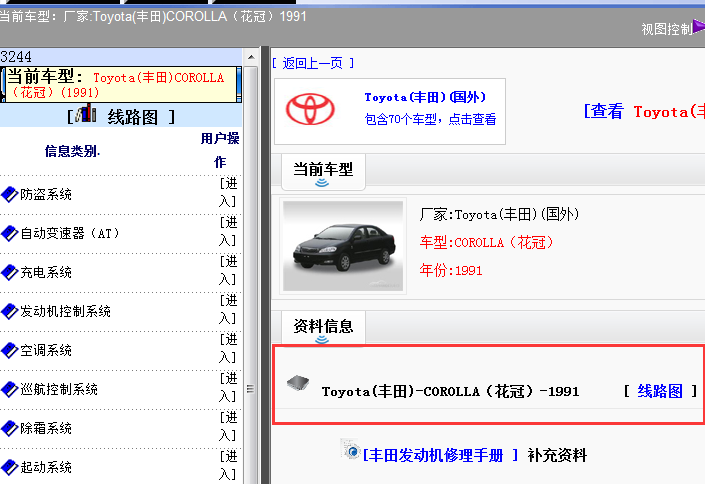
Task: Click the 巡航控制系统 row text
Action: point(59,389)
